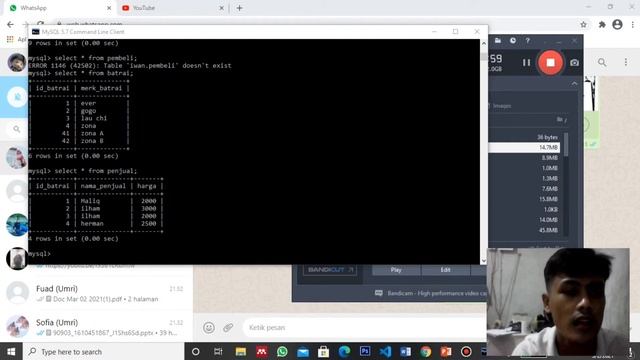The height and width of the screenshot is (360, 640).
Task: Click the MySQL console scrollbar up arrow
Action: coord(484,43)
